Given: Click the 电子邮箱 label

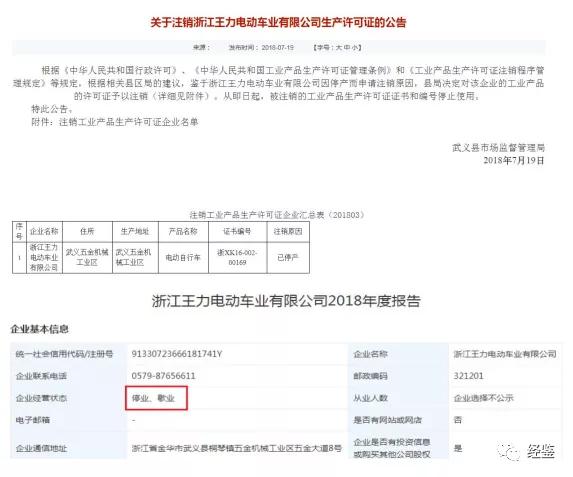Looking at the screenshot, I should 33,420.
